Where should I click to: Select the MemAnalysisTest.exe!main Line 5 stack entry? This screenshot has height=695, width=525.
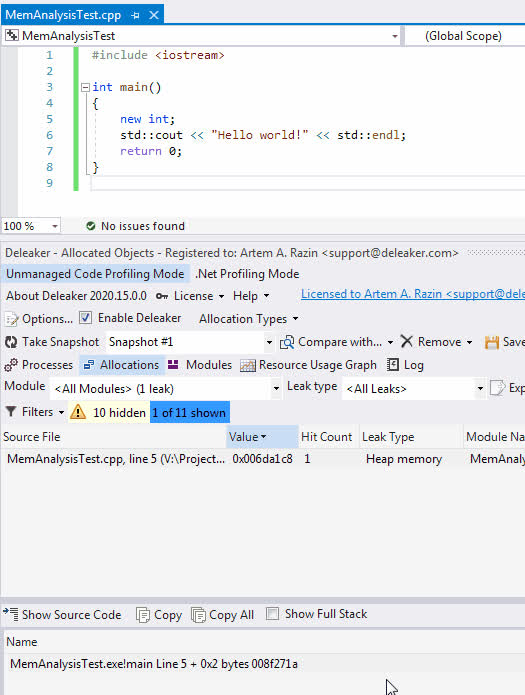coord(263,664)
